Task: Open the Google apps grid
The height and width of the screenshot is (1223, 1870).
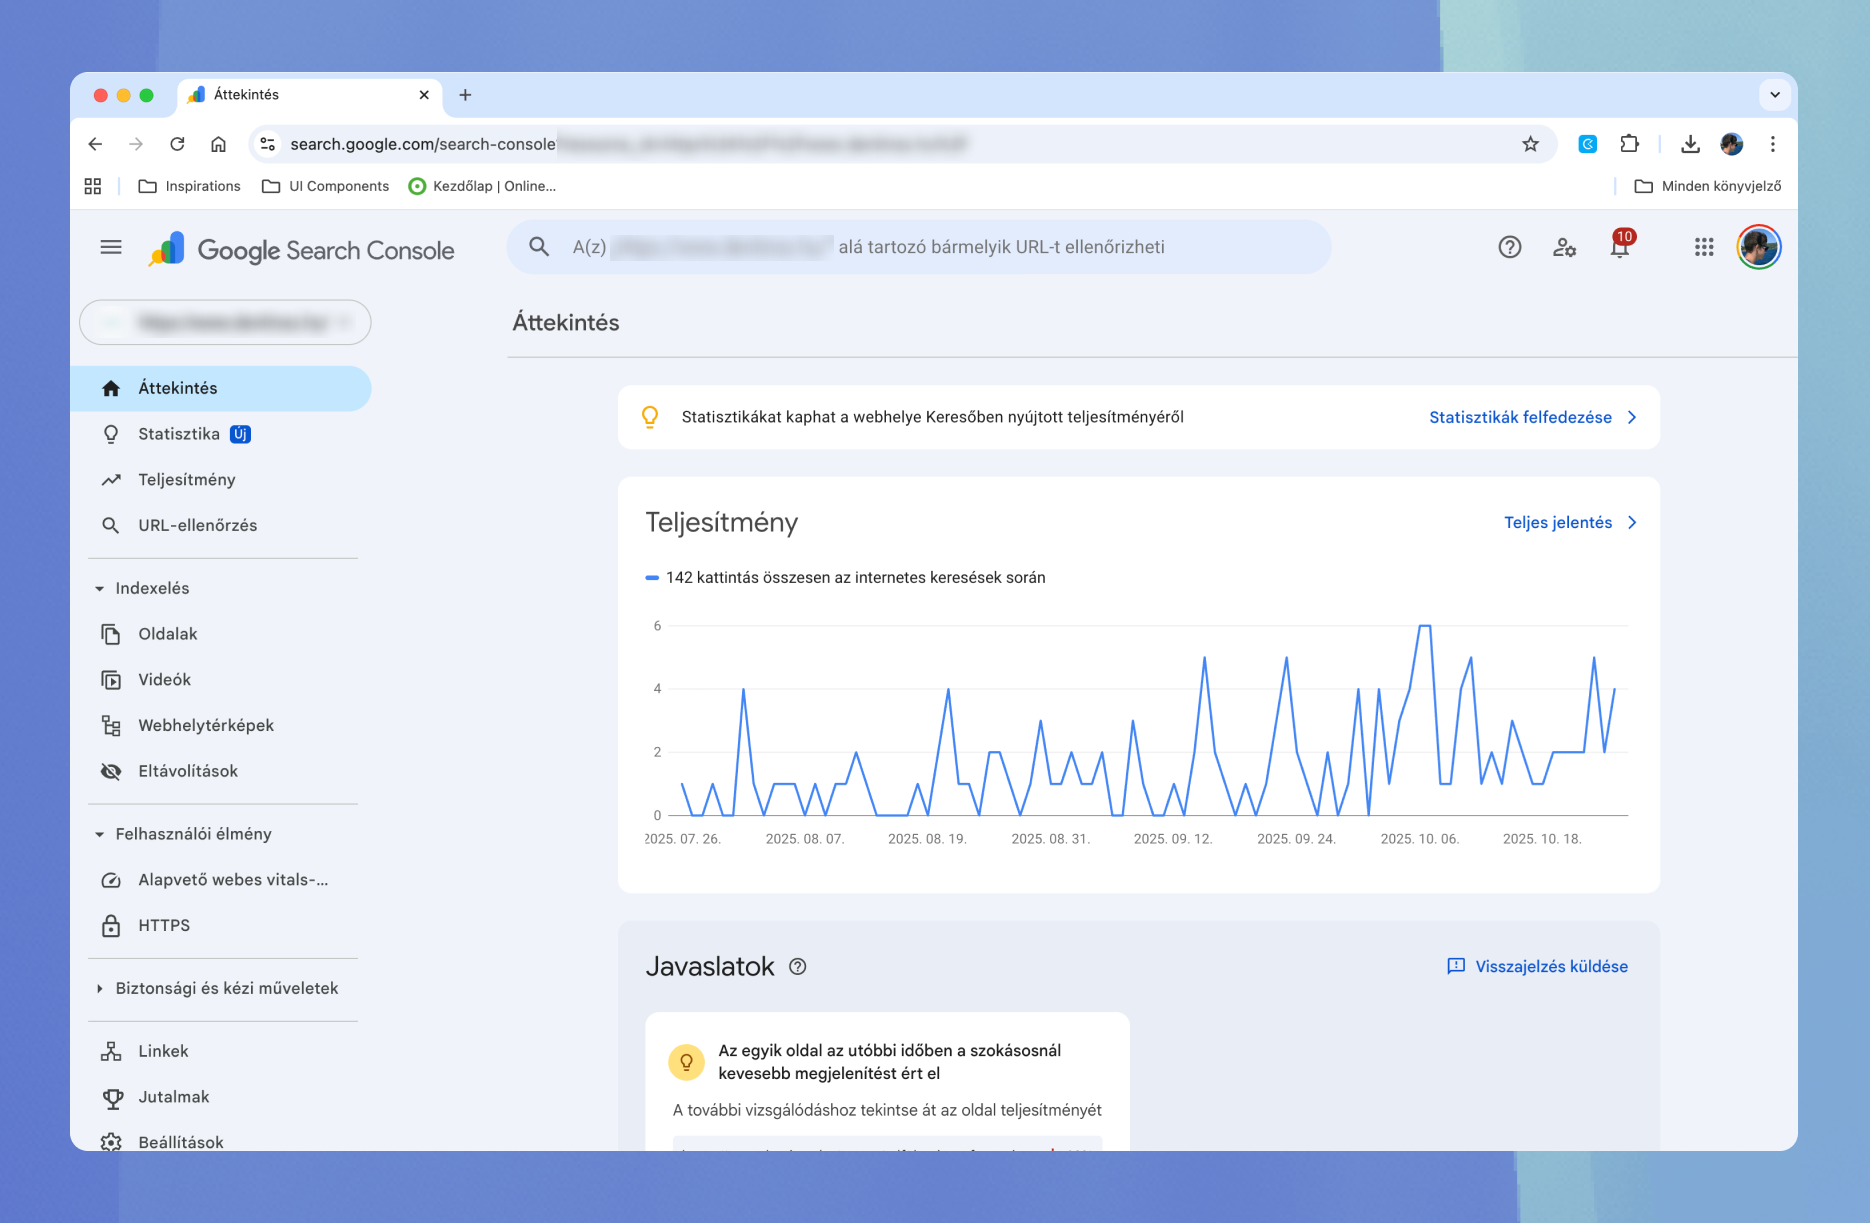Action: point(1704,246)
